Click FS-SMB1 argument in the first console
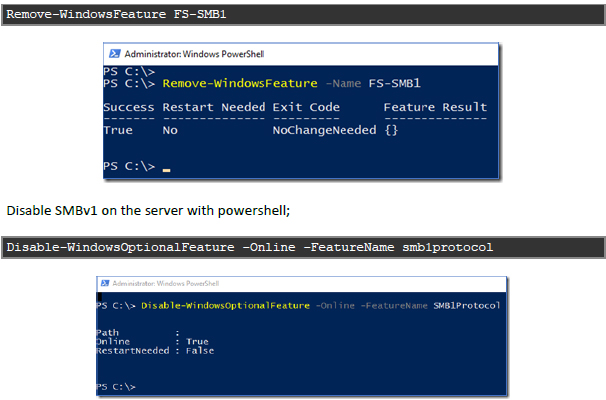 tap(394, 83)
